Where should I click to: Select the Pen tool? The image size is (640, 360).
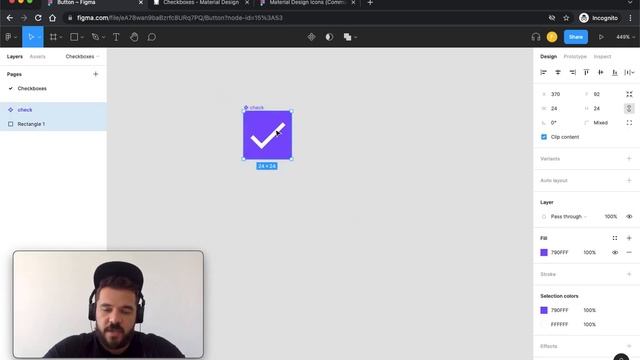click(x=95, y=37)
